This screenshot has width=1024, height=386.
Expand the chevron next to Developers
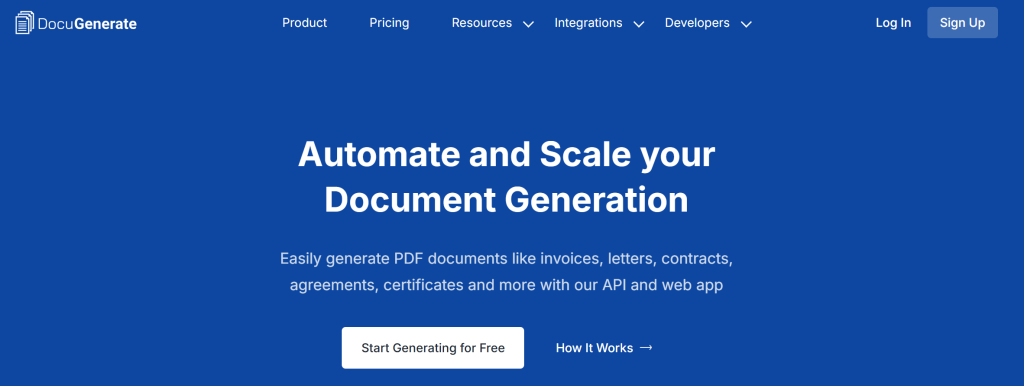746,24
